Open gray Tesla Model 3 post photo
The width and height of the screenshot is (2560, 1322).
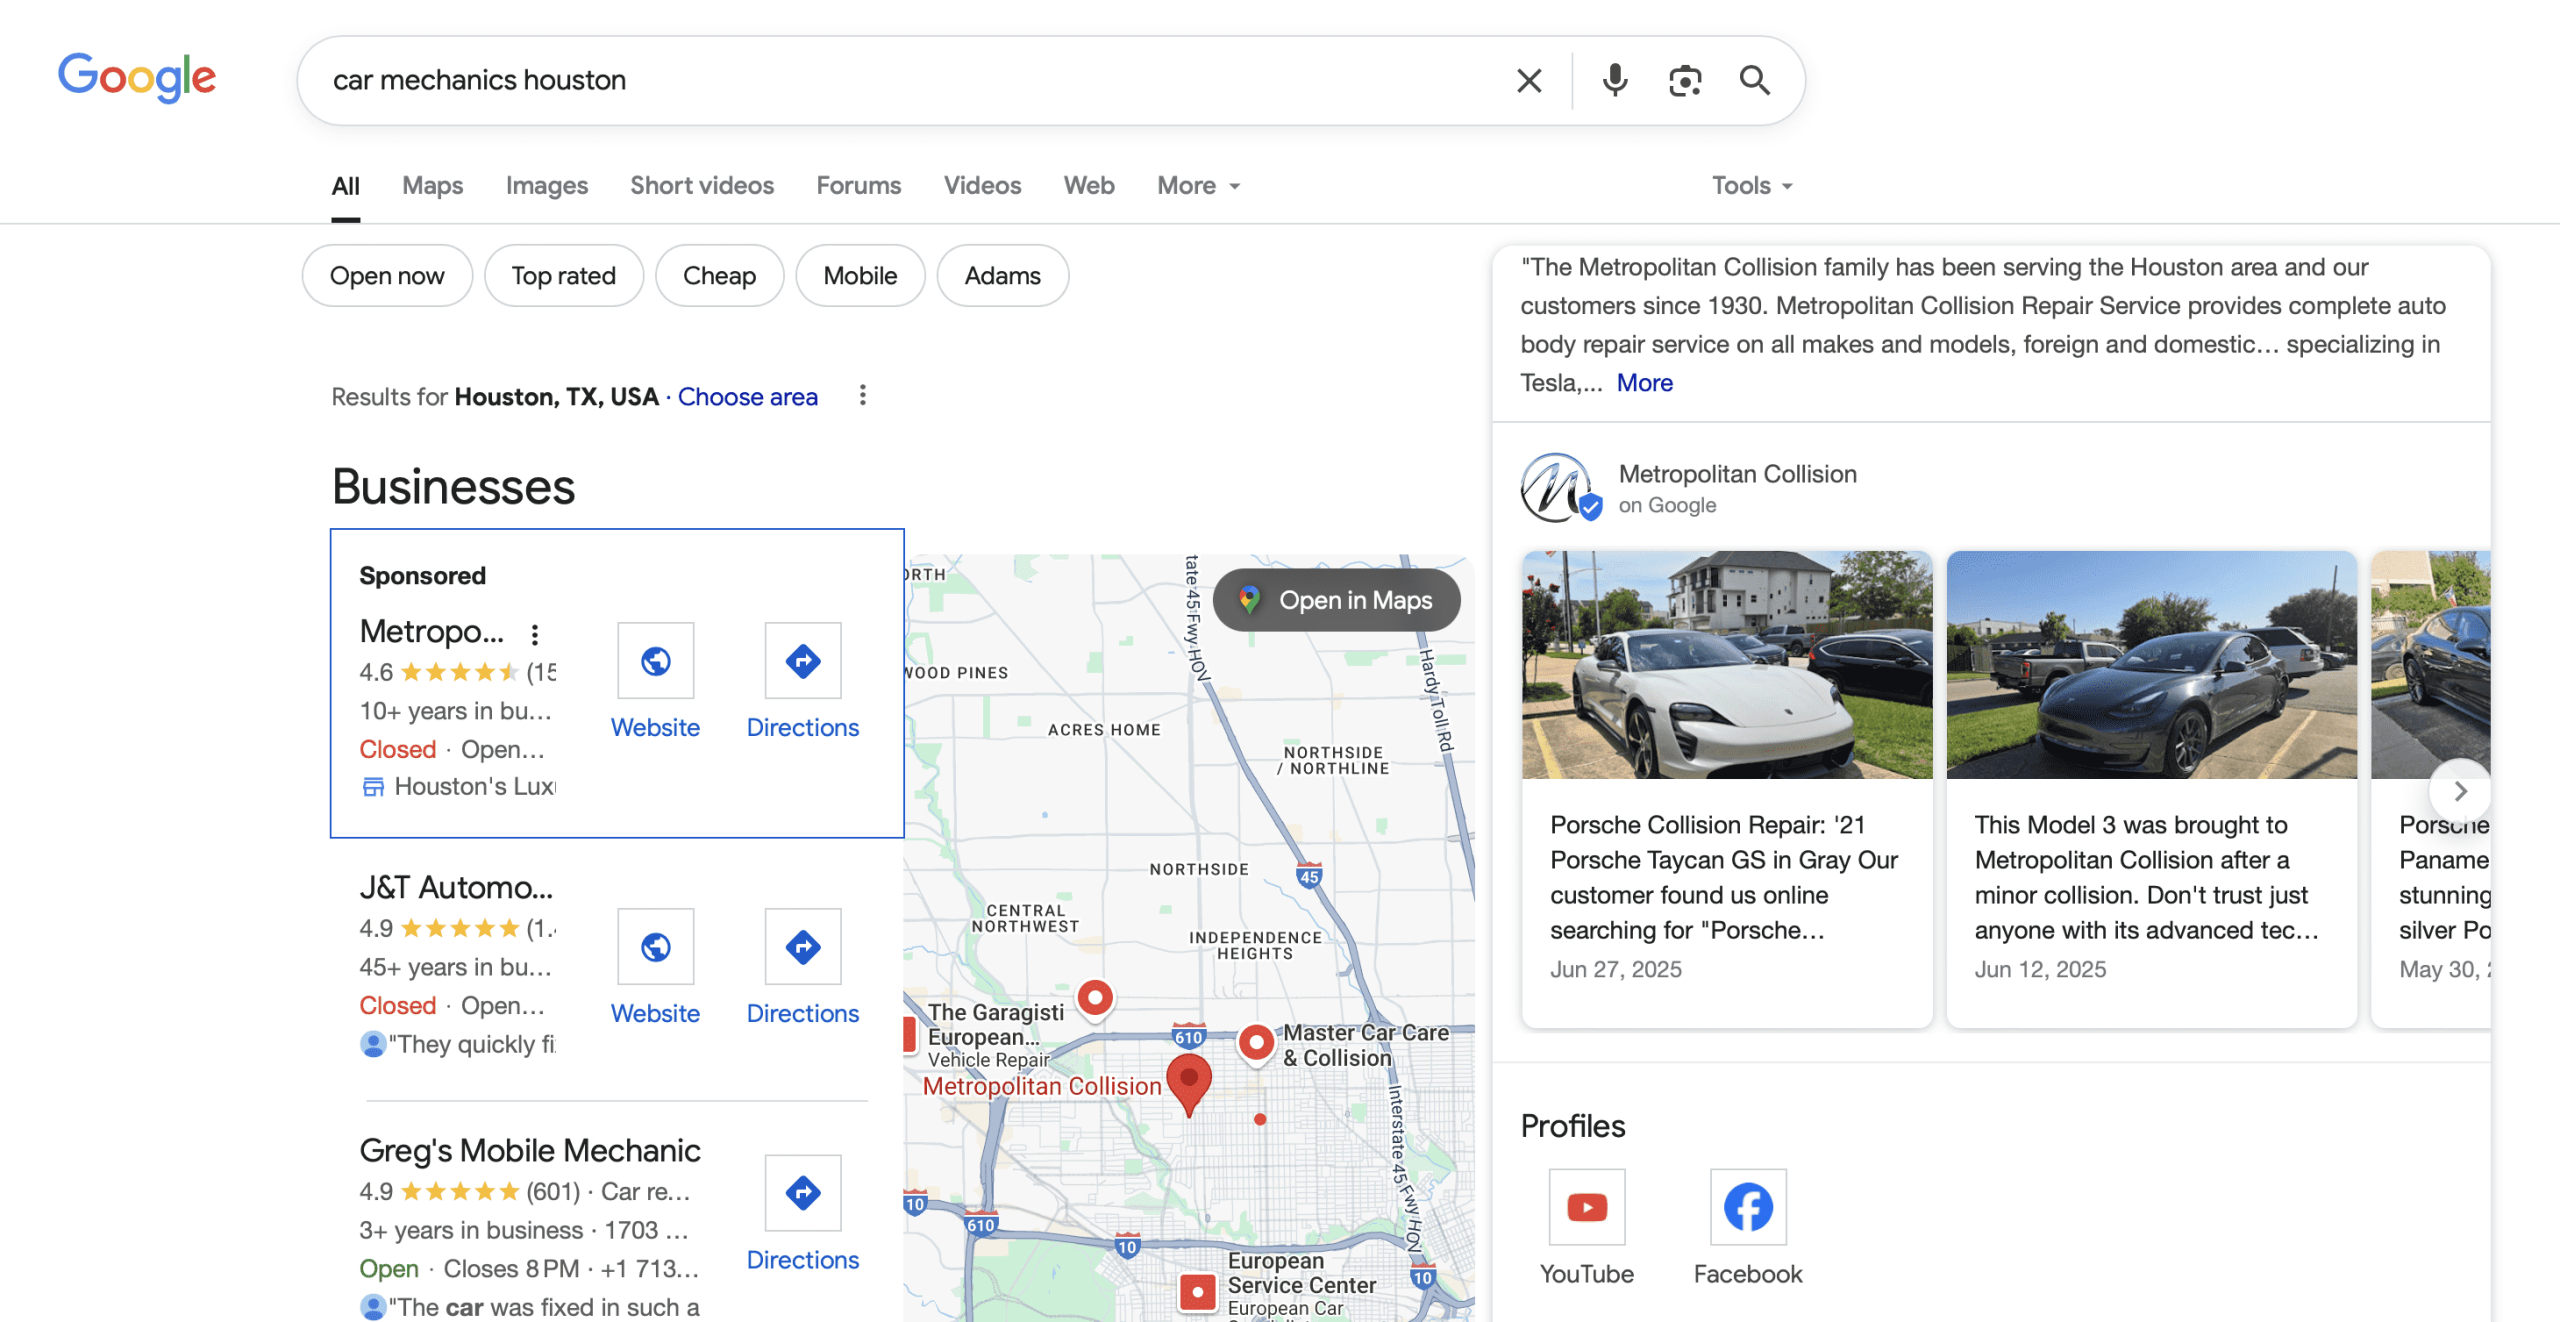[x=2152, y=664]
